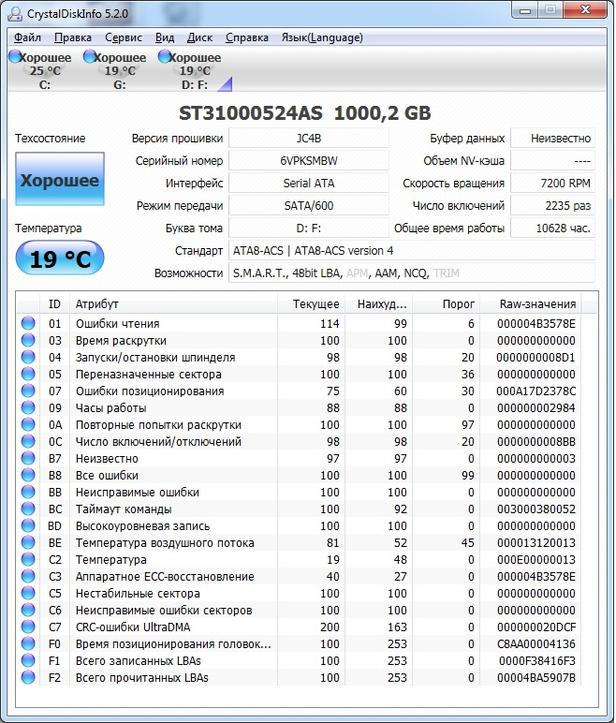
Task: Click the Serial ATA interface field
Action: (308, 183)
